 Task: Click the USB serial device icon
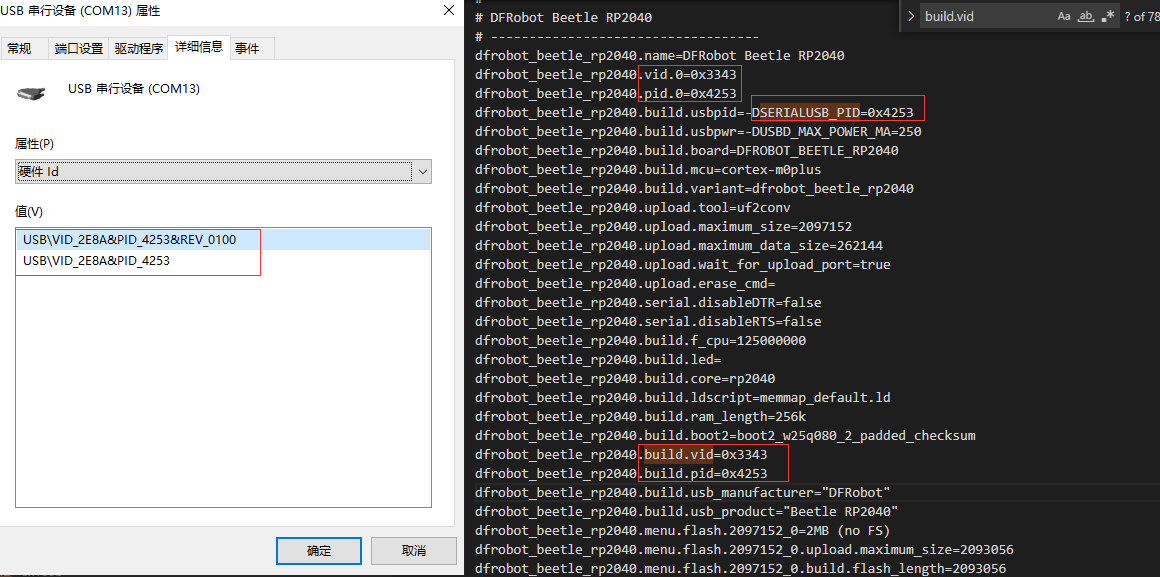pos(31,93)
